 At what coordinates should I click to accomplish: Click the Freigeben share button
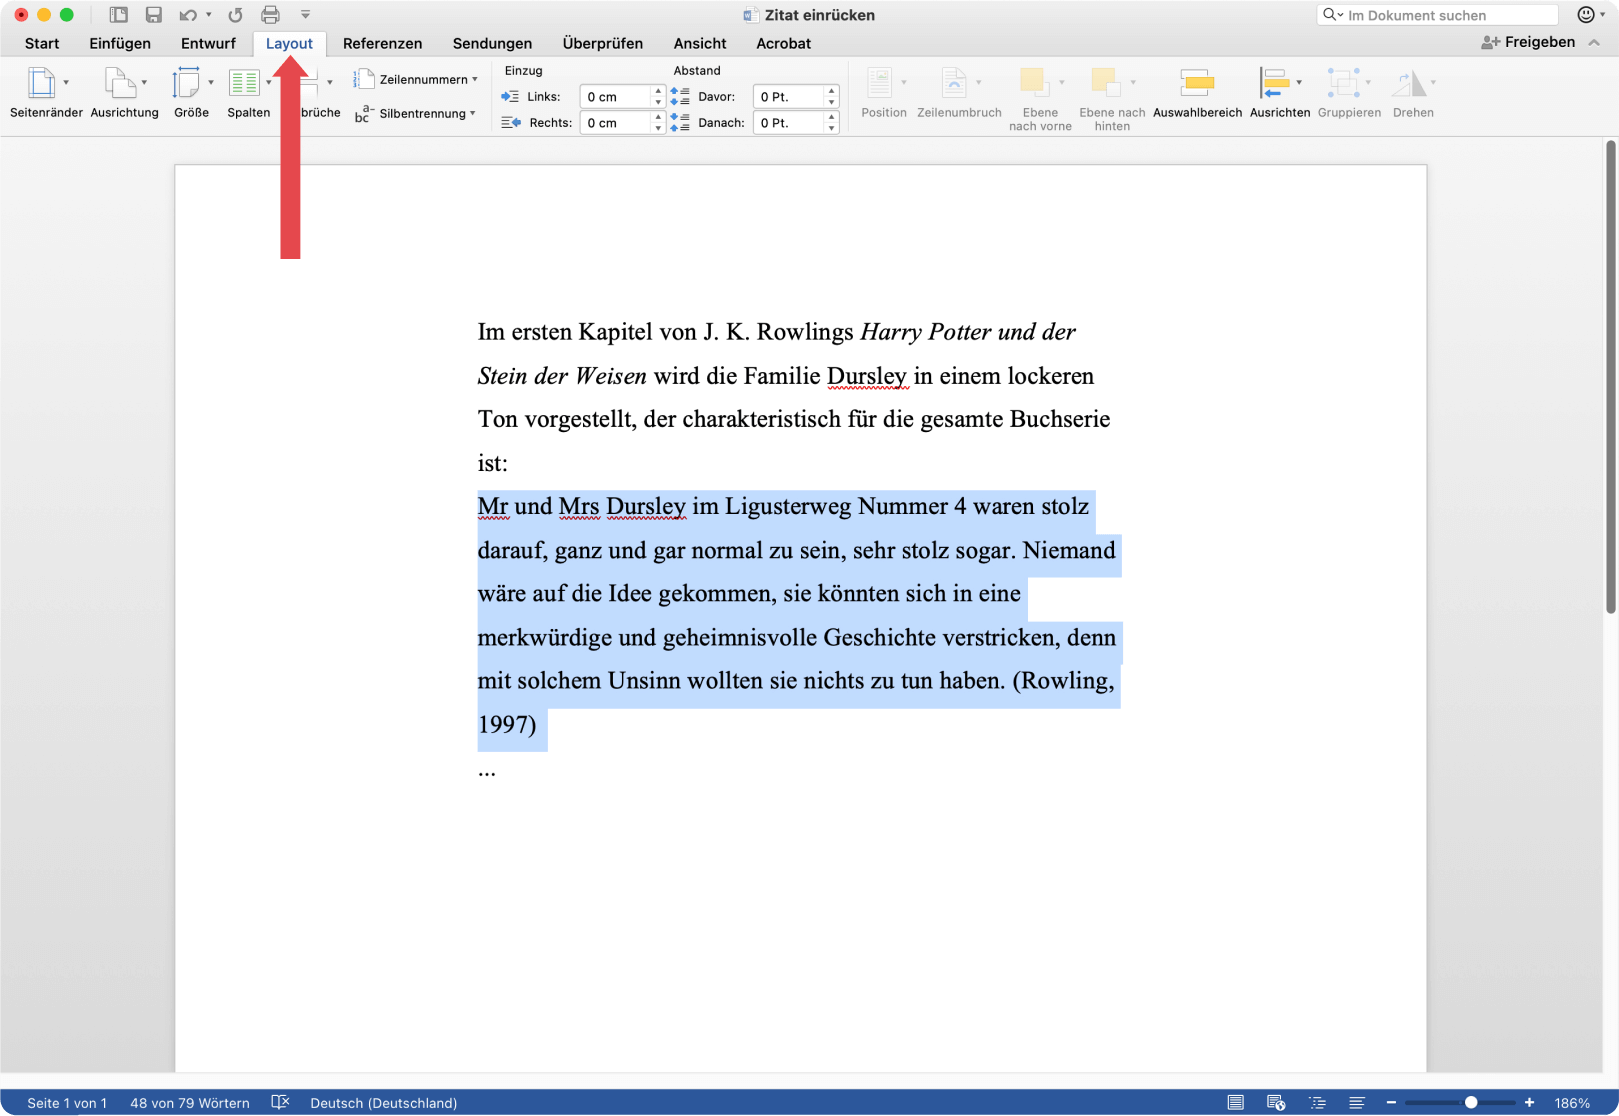pos(1528,42)
